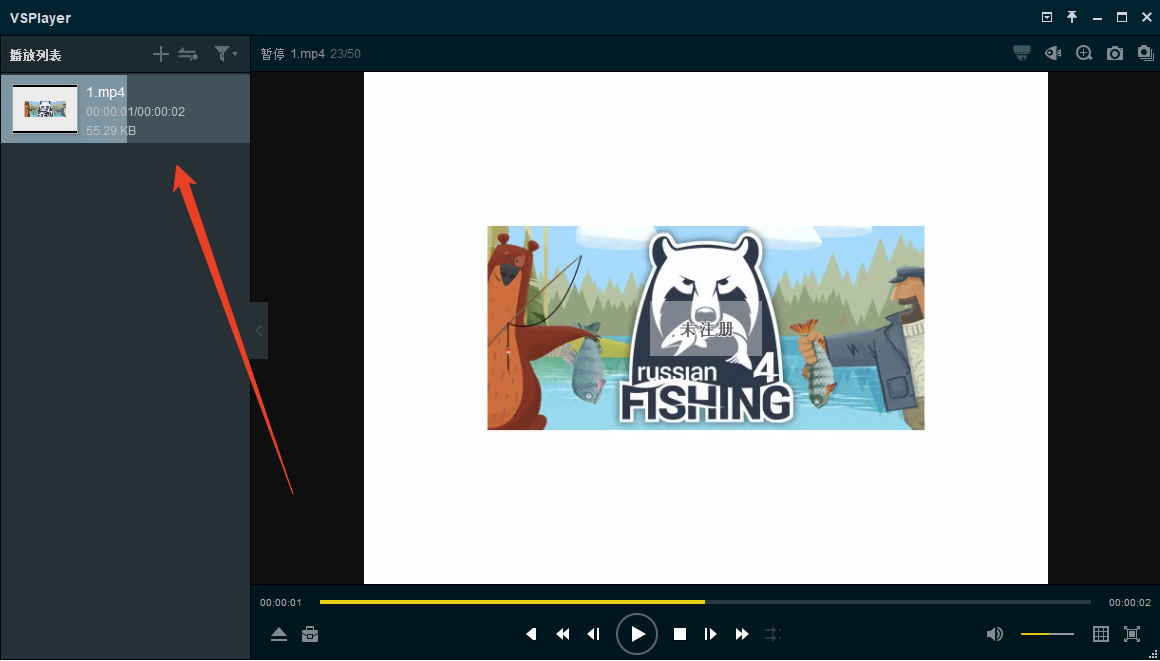Jump to the previous file
1160x661 pixels.
(531, 634)
